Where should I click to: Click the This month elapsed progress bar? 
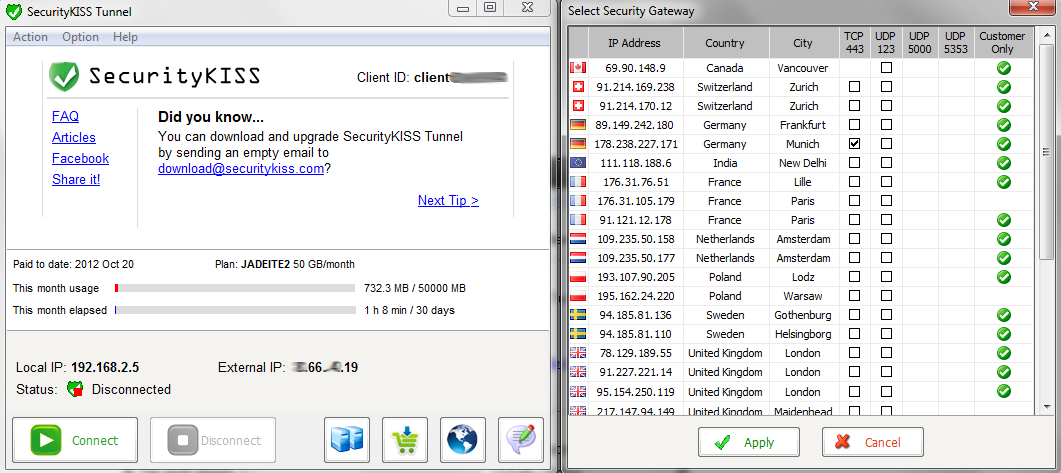click(235, 311)
